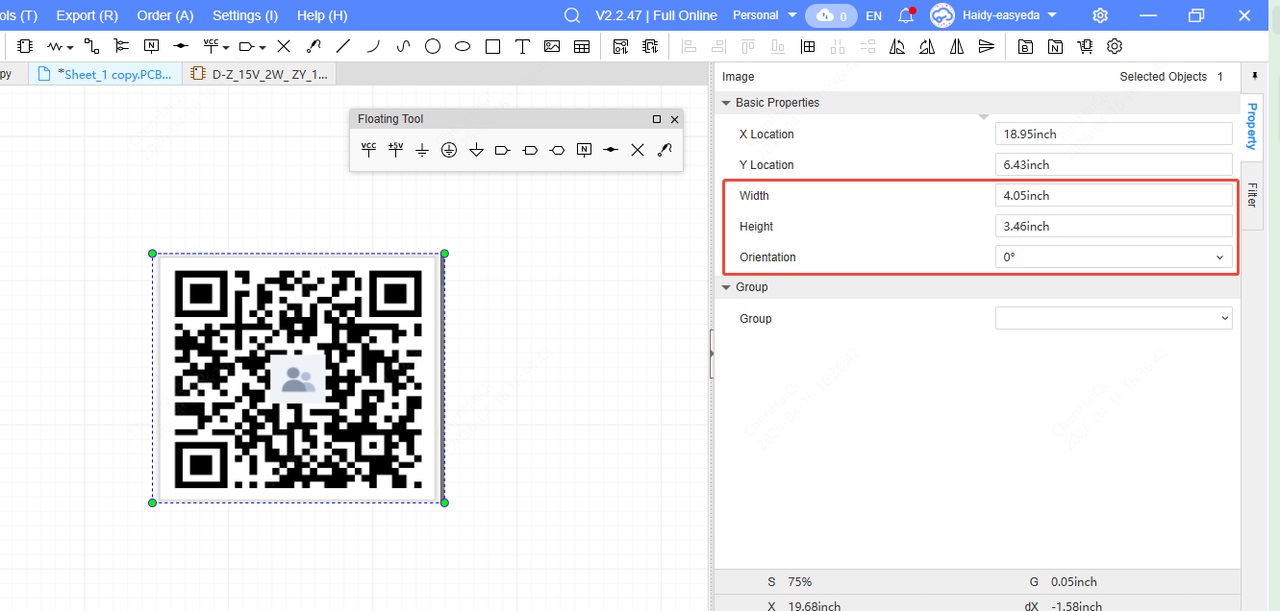Click the search magnifier in title bar
Viewport: 1280px width, 611px height.
click(572, 15)
